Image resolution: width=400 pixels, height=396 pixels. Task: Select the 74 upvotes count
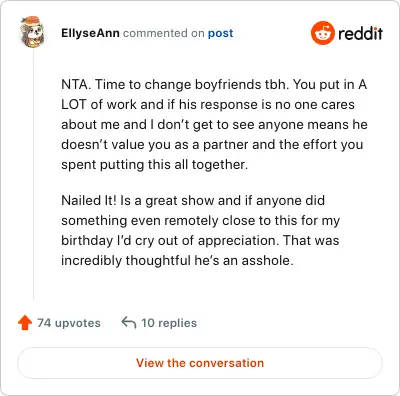pos(69,323)
